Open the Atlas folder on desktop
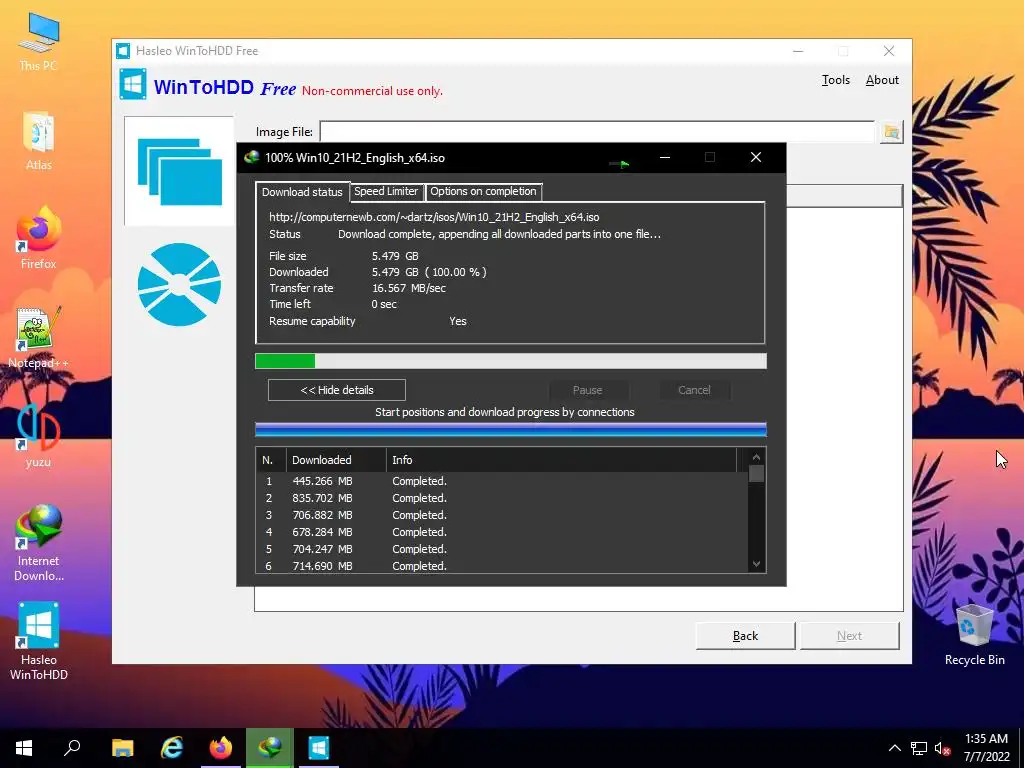This screenshot has width=1024, height=768. 39,141
